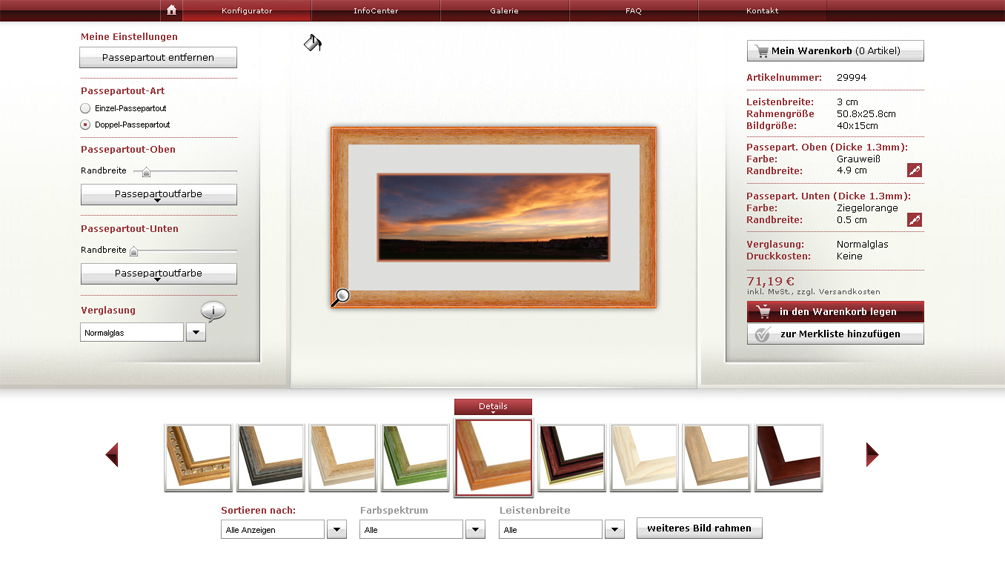Click the home icon in navigation bar
Image resolution: width=1005 pixels, height=567 pixels.
[x=172, y=10]
